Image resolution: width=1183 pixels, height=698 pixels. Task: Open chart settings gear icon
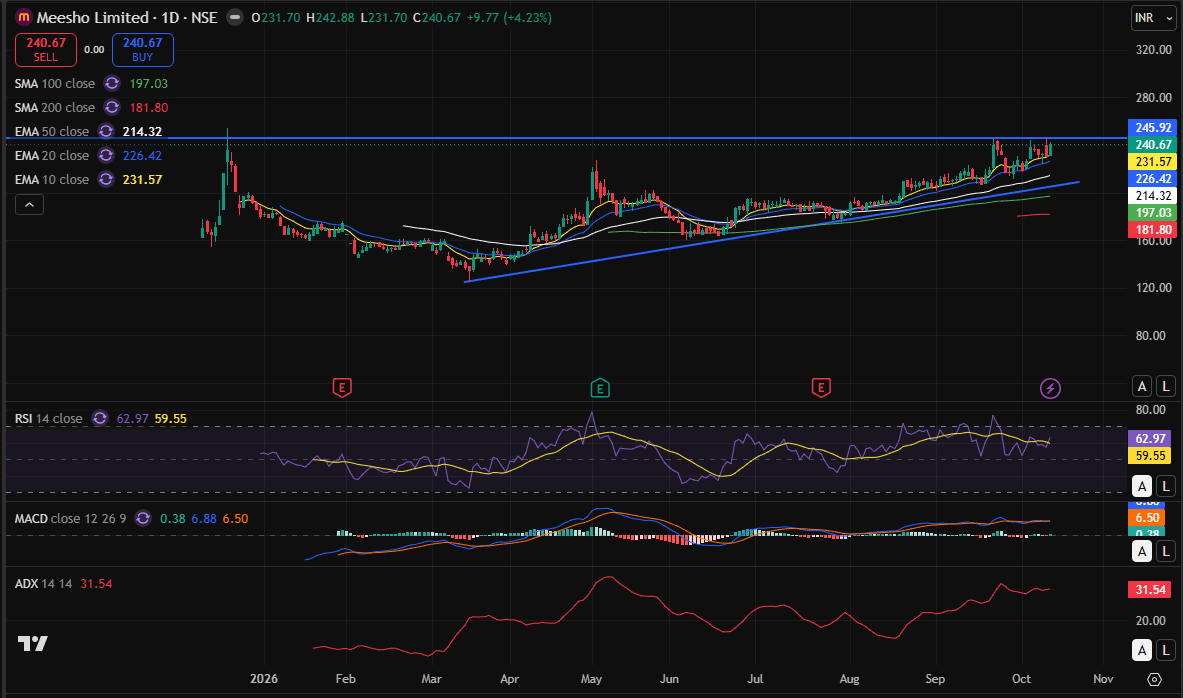click(x=1154, y=679)
